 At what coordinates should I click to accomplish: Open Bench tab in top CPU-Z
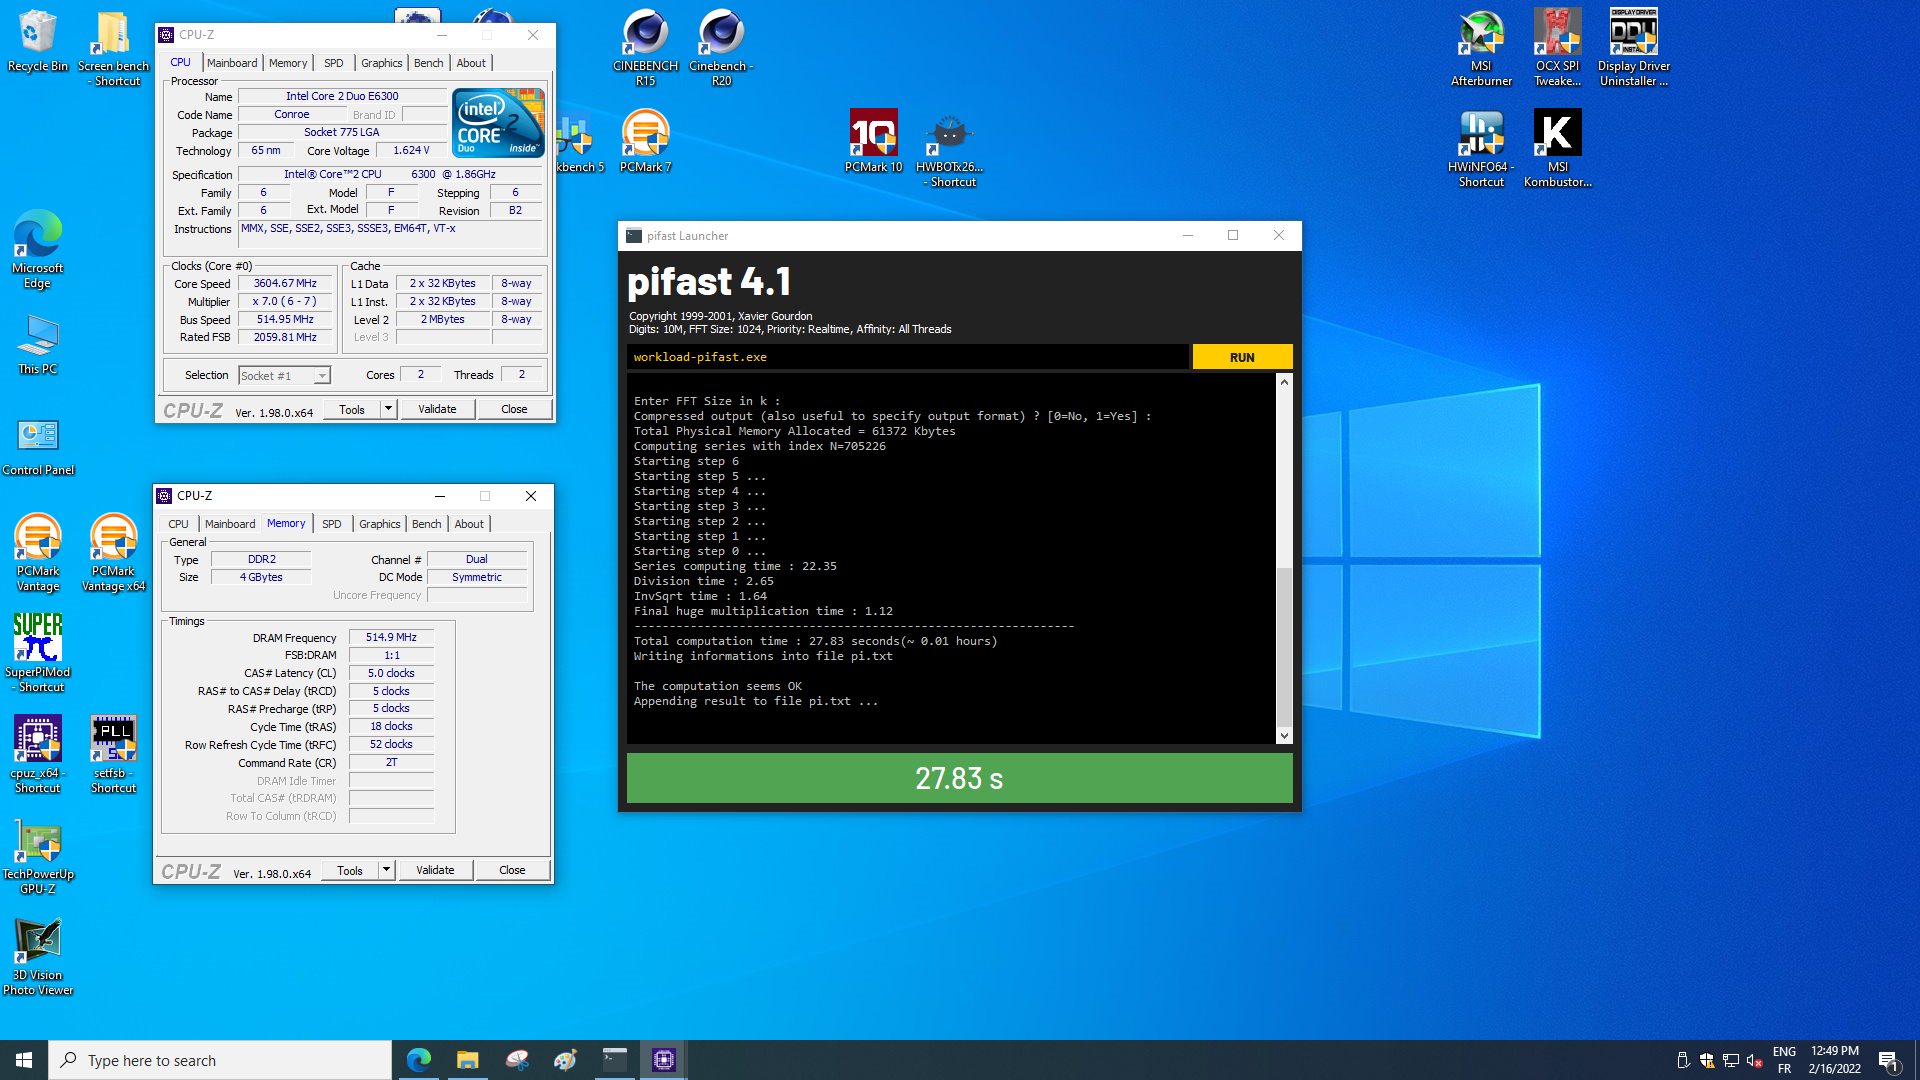point(428,63)
